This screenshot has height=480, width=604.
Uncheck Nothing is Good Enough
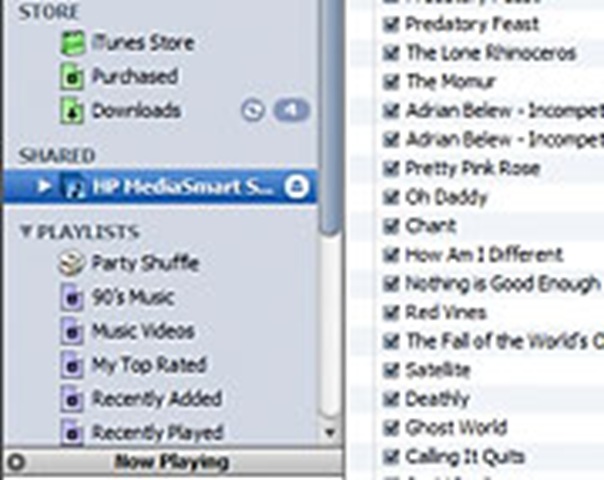click(x=391, y=284)
